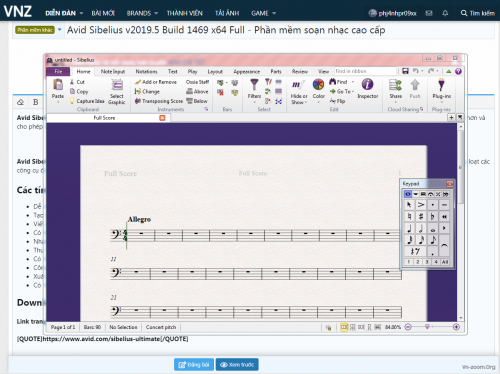Select the sharp accidental on Keypad

click(x=421, y=217)
